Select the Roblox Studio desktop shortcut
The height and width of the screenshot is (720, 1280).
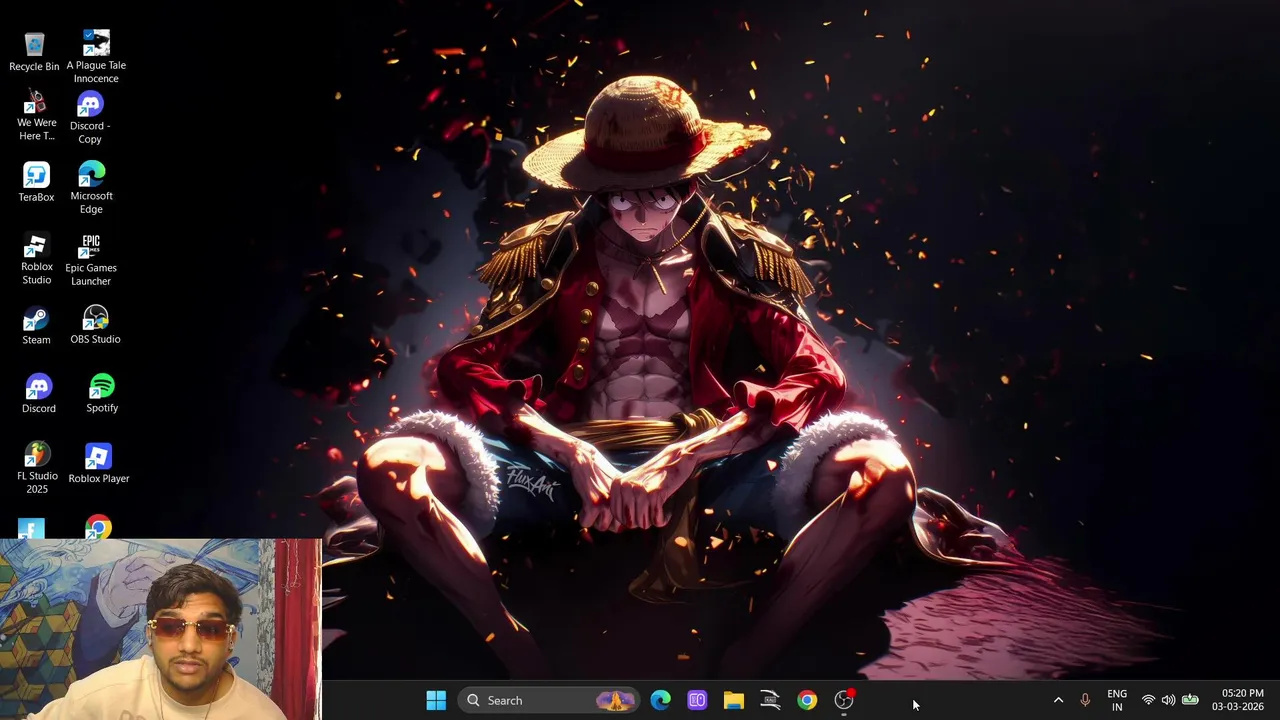click(x=36, y=260)
